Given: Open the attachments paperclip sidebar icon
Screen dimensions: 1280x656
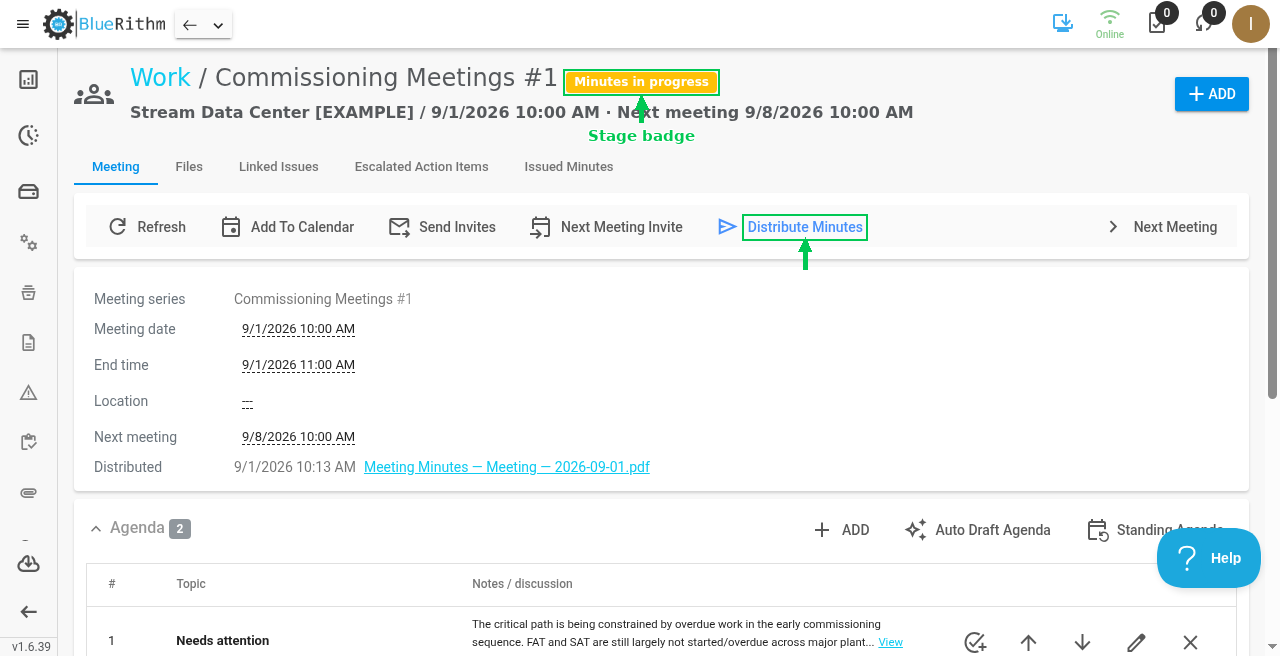Looking at the screenshot, I should [29, 493].
